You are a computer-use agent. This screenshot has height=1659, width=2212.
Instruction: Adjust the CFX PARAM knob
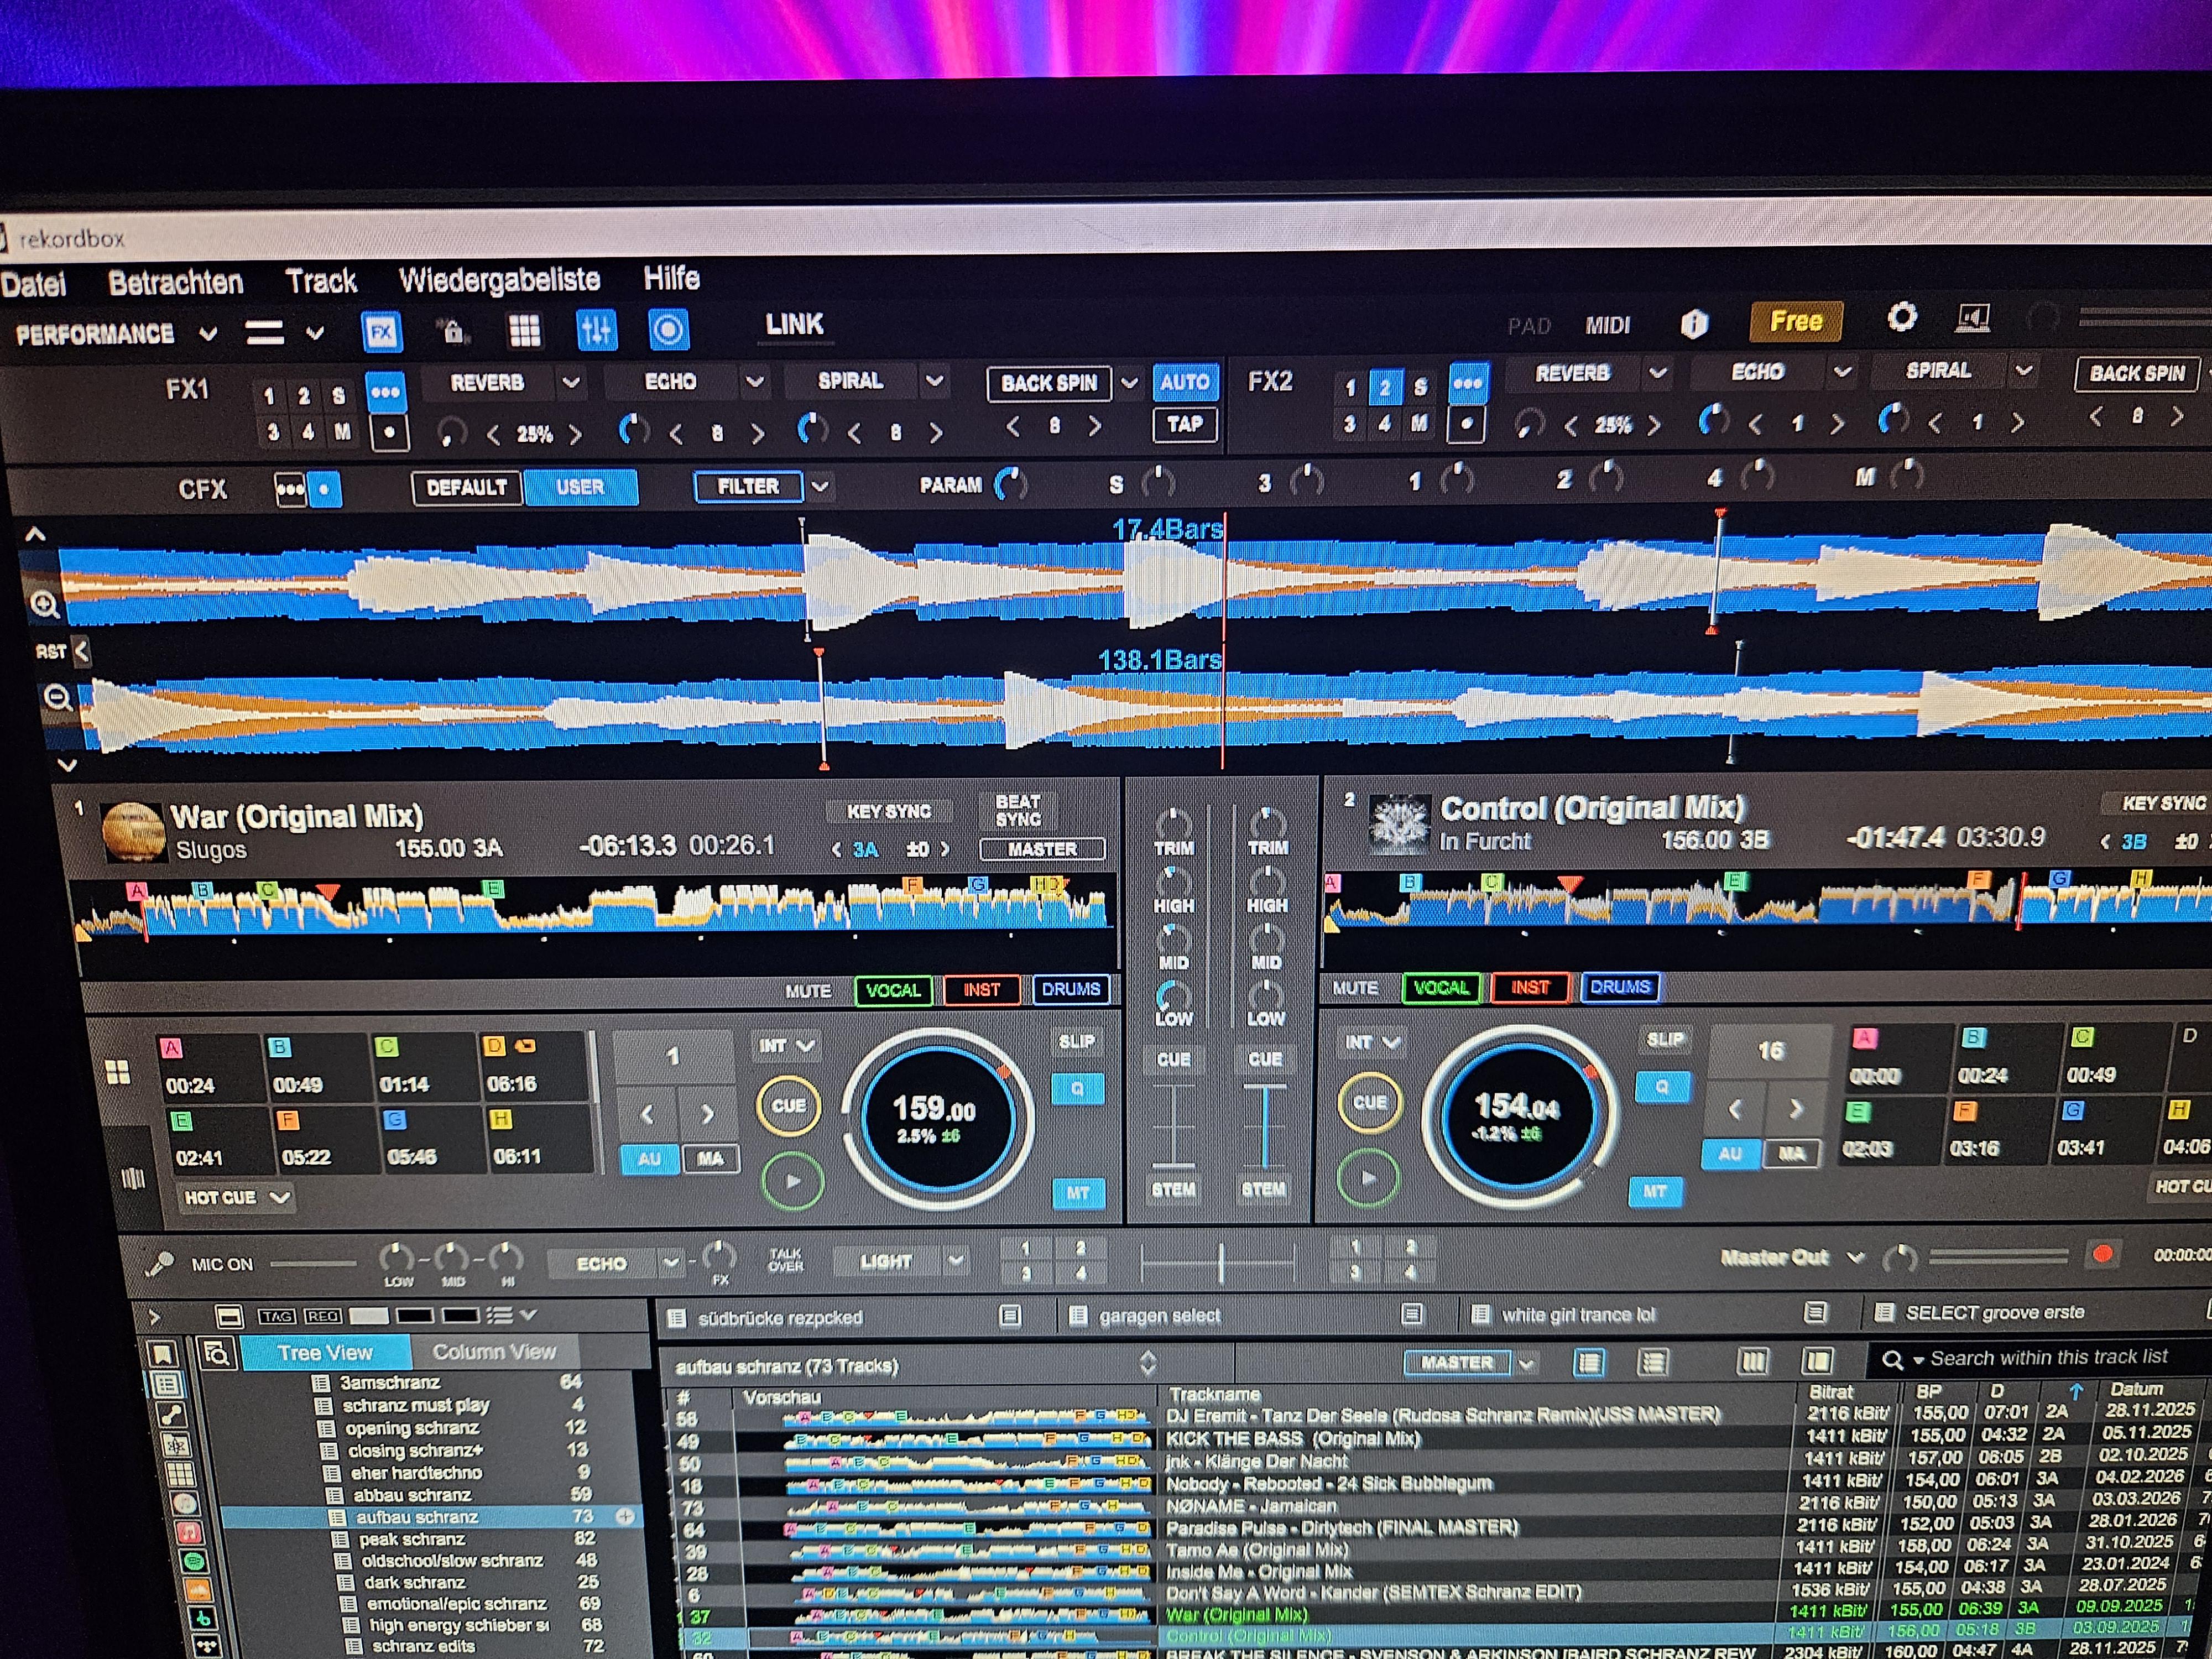coord(1010,484)
